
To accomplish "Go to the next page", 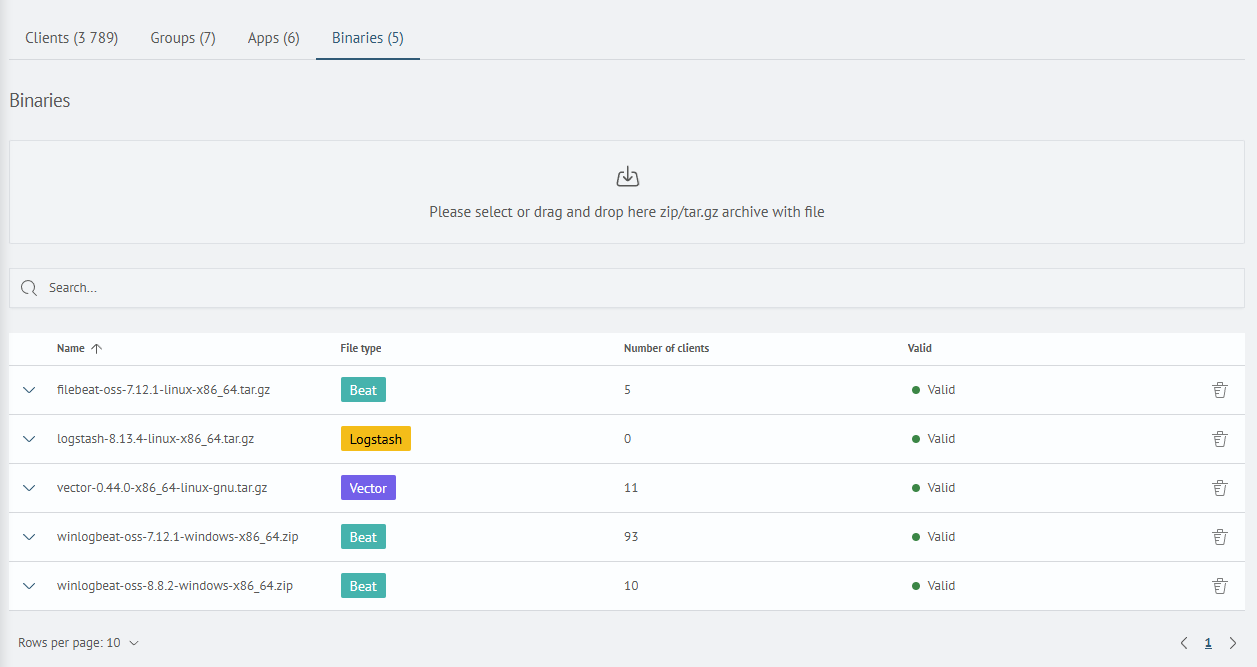I will [x=1232, y=643].
